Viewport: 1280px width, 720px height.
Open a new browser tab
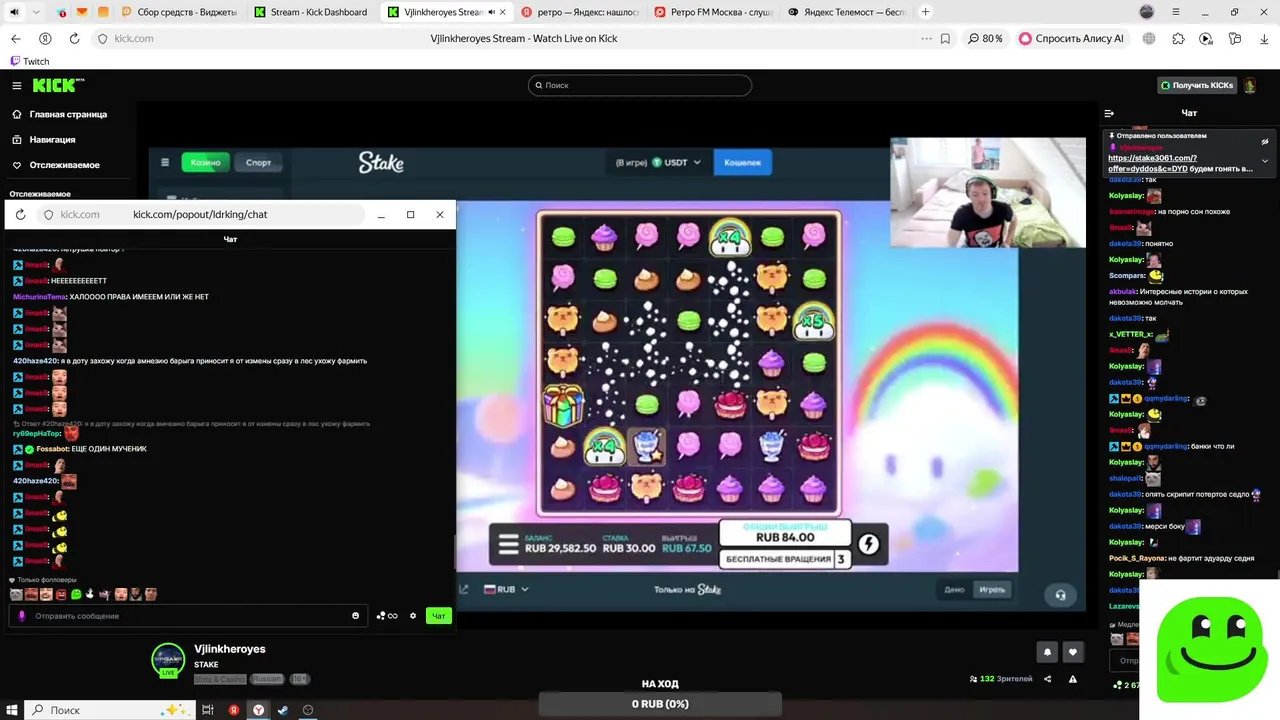click(x=925, y=12)
